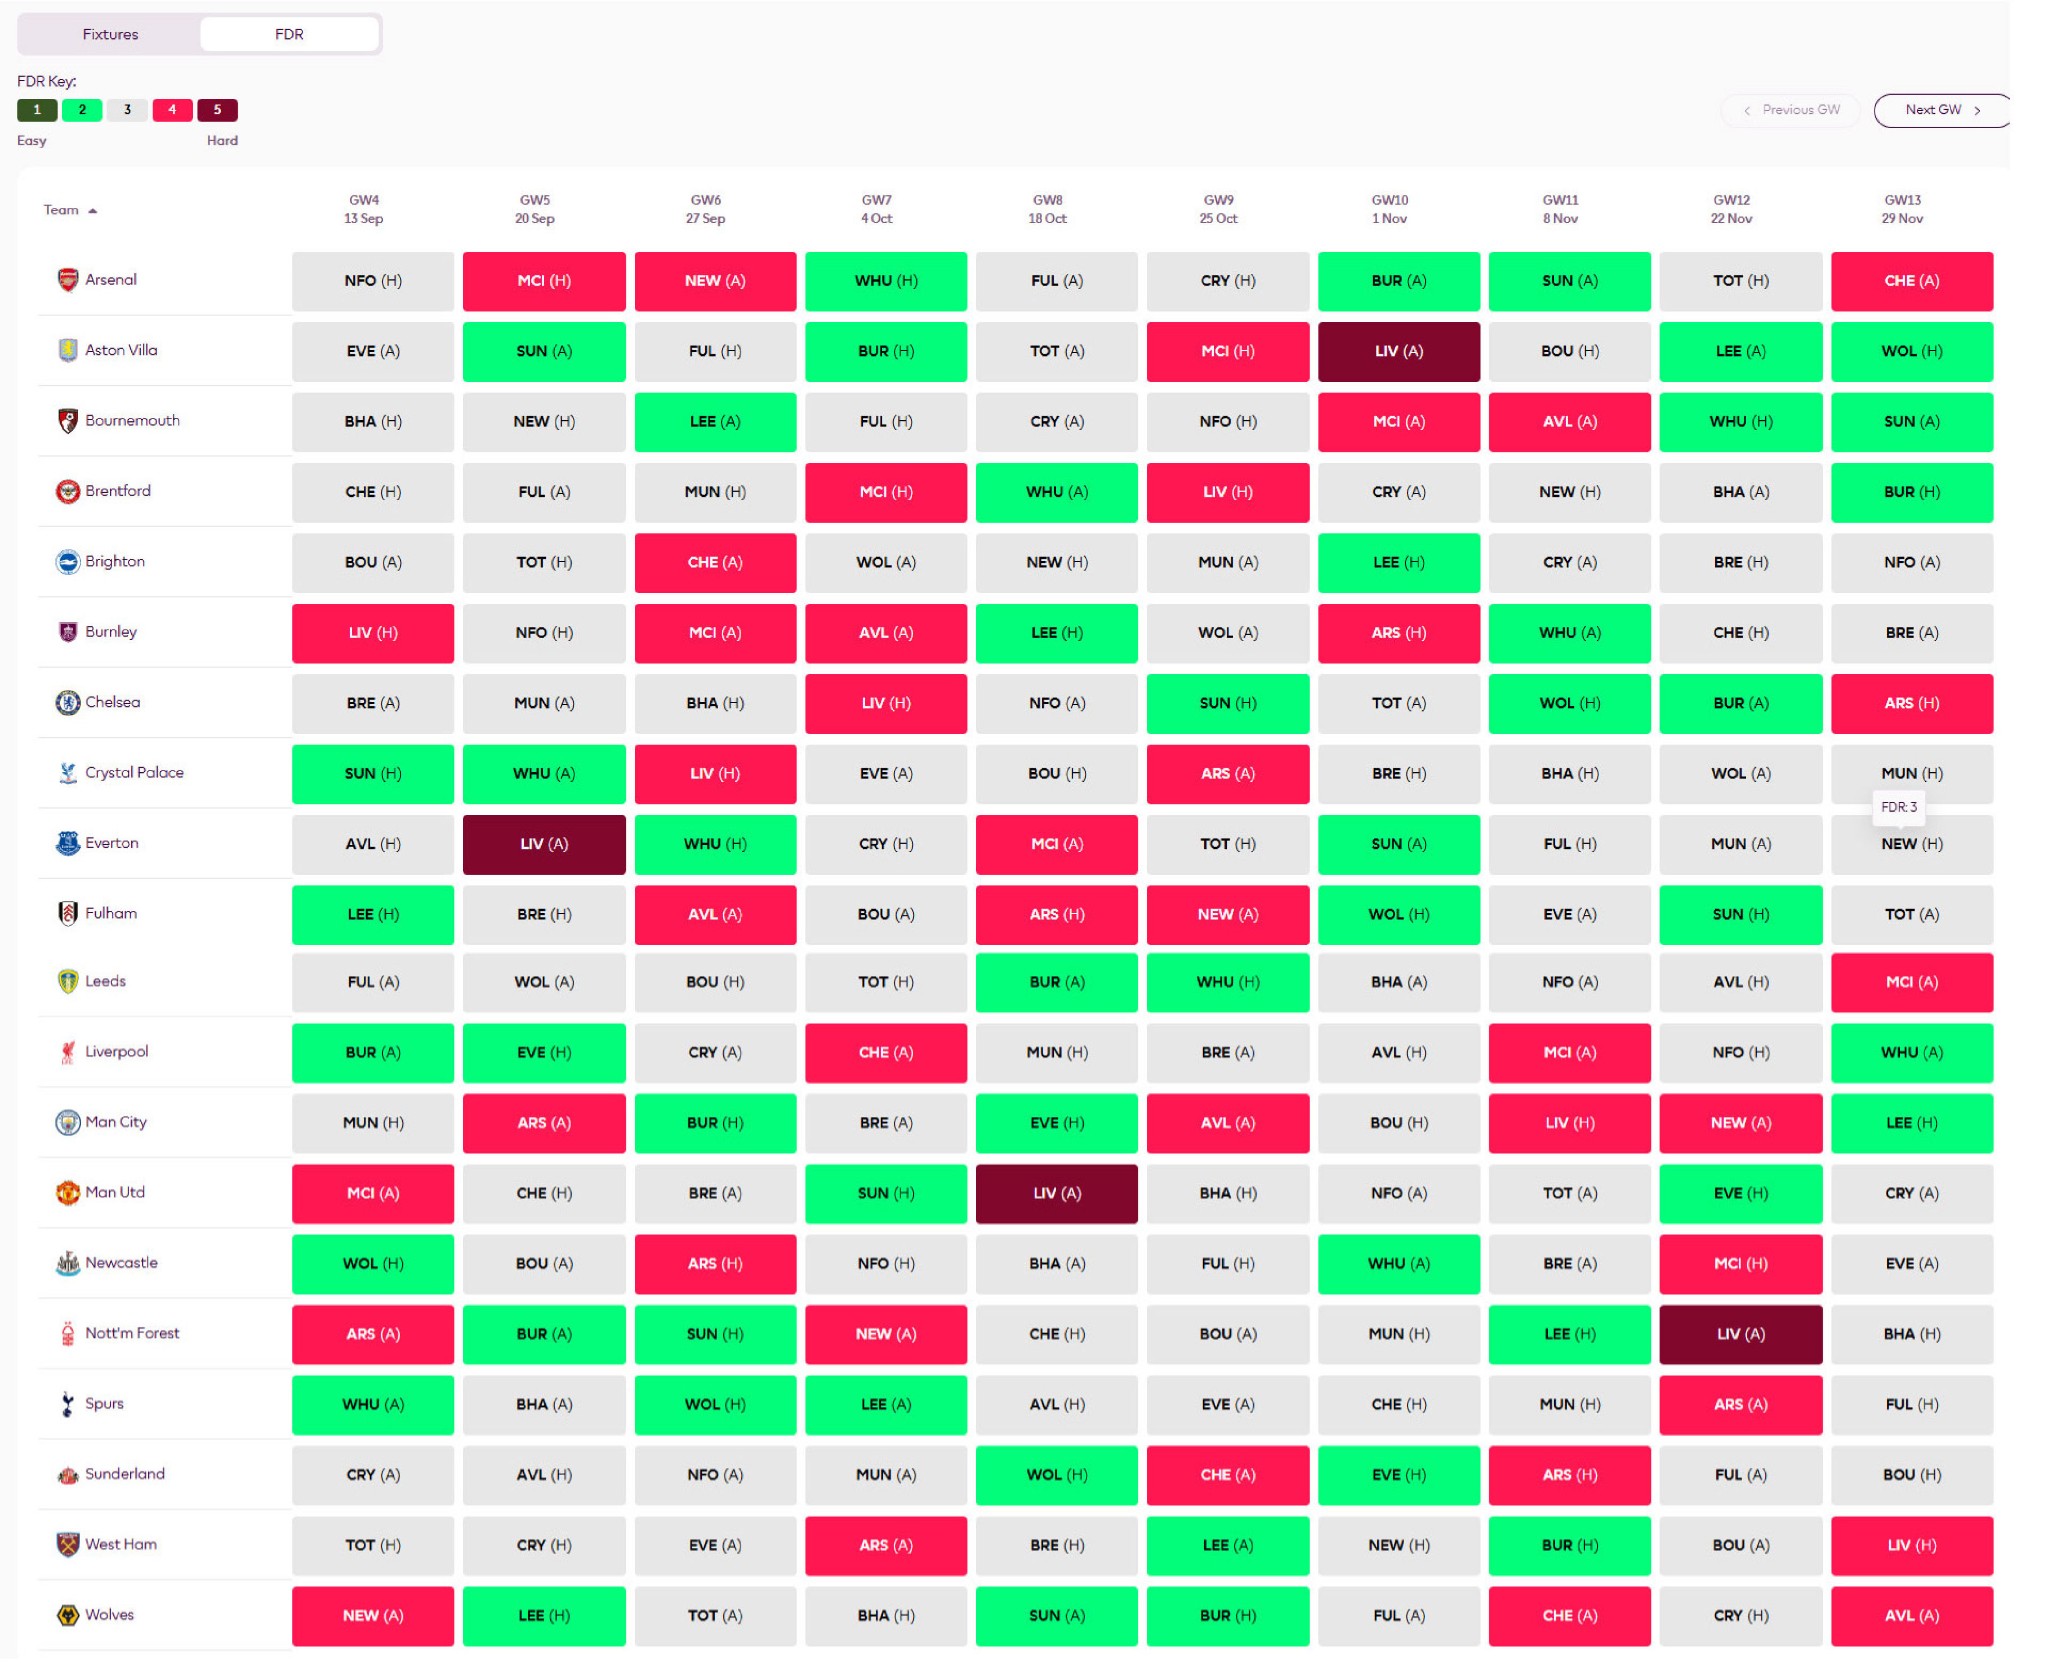The image size is (2048, 1663).
Task: Click Wolves' GW13 AVL (A) fixture
Action: tap(1912, 1616)
